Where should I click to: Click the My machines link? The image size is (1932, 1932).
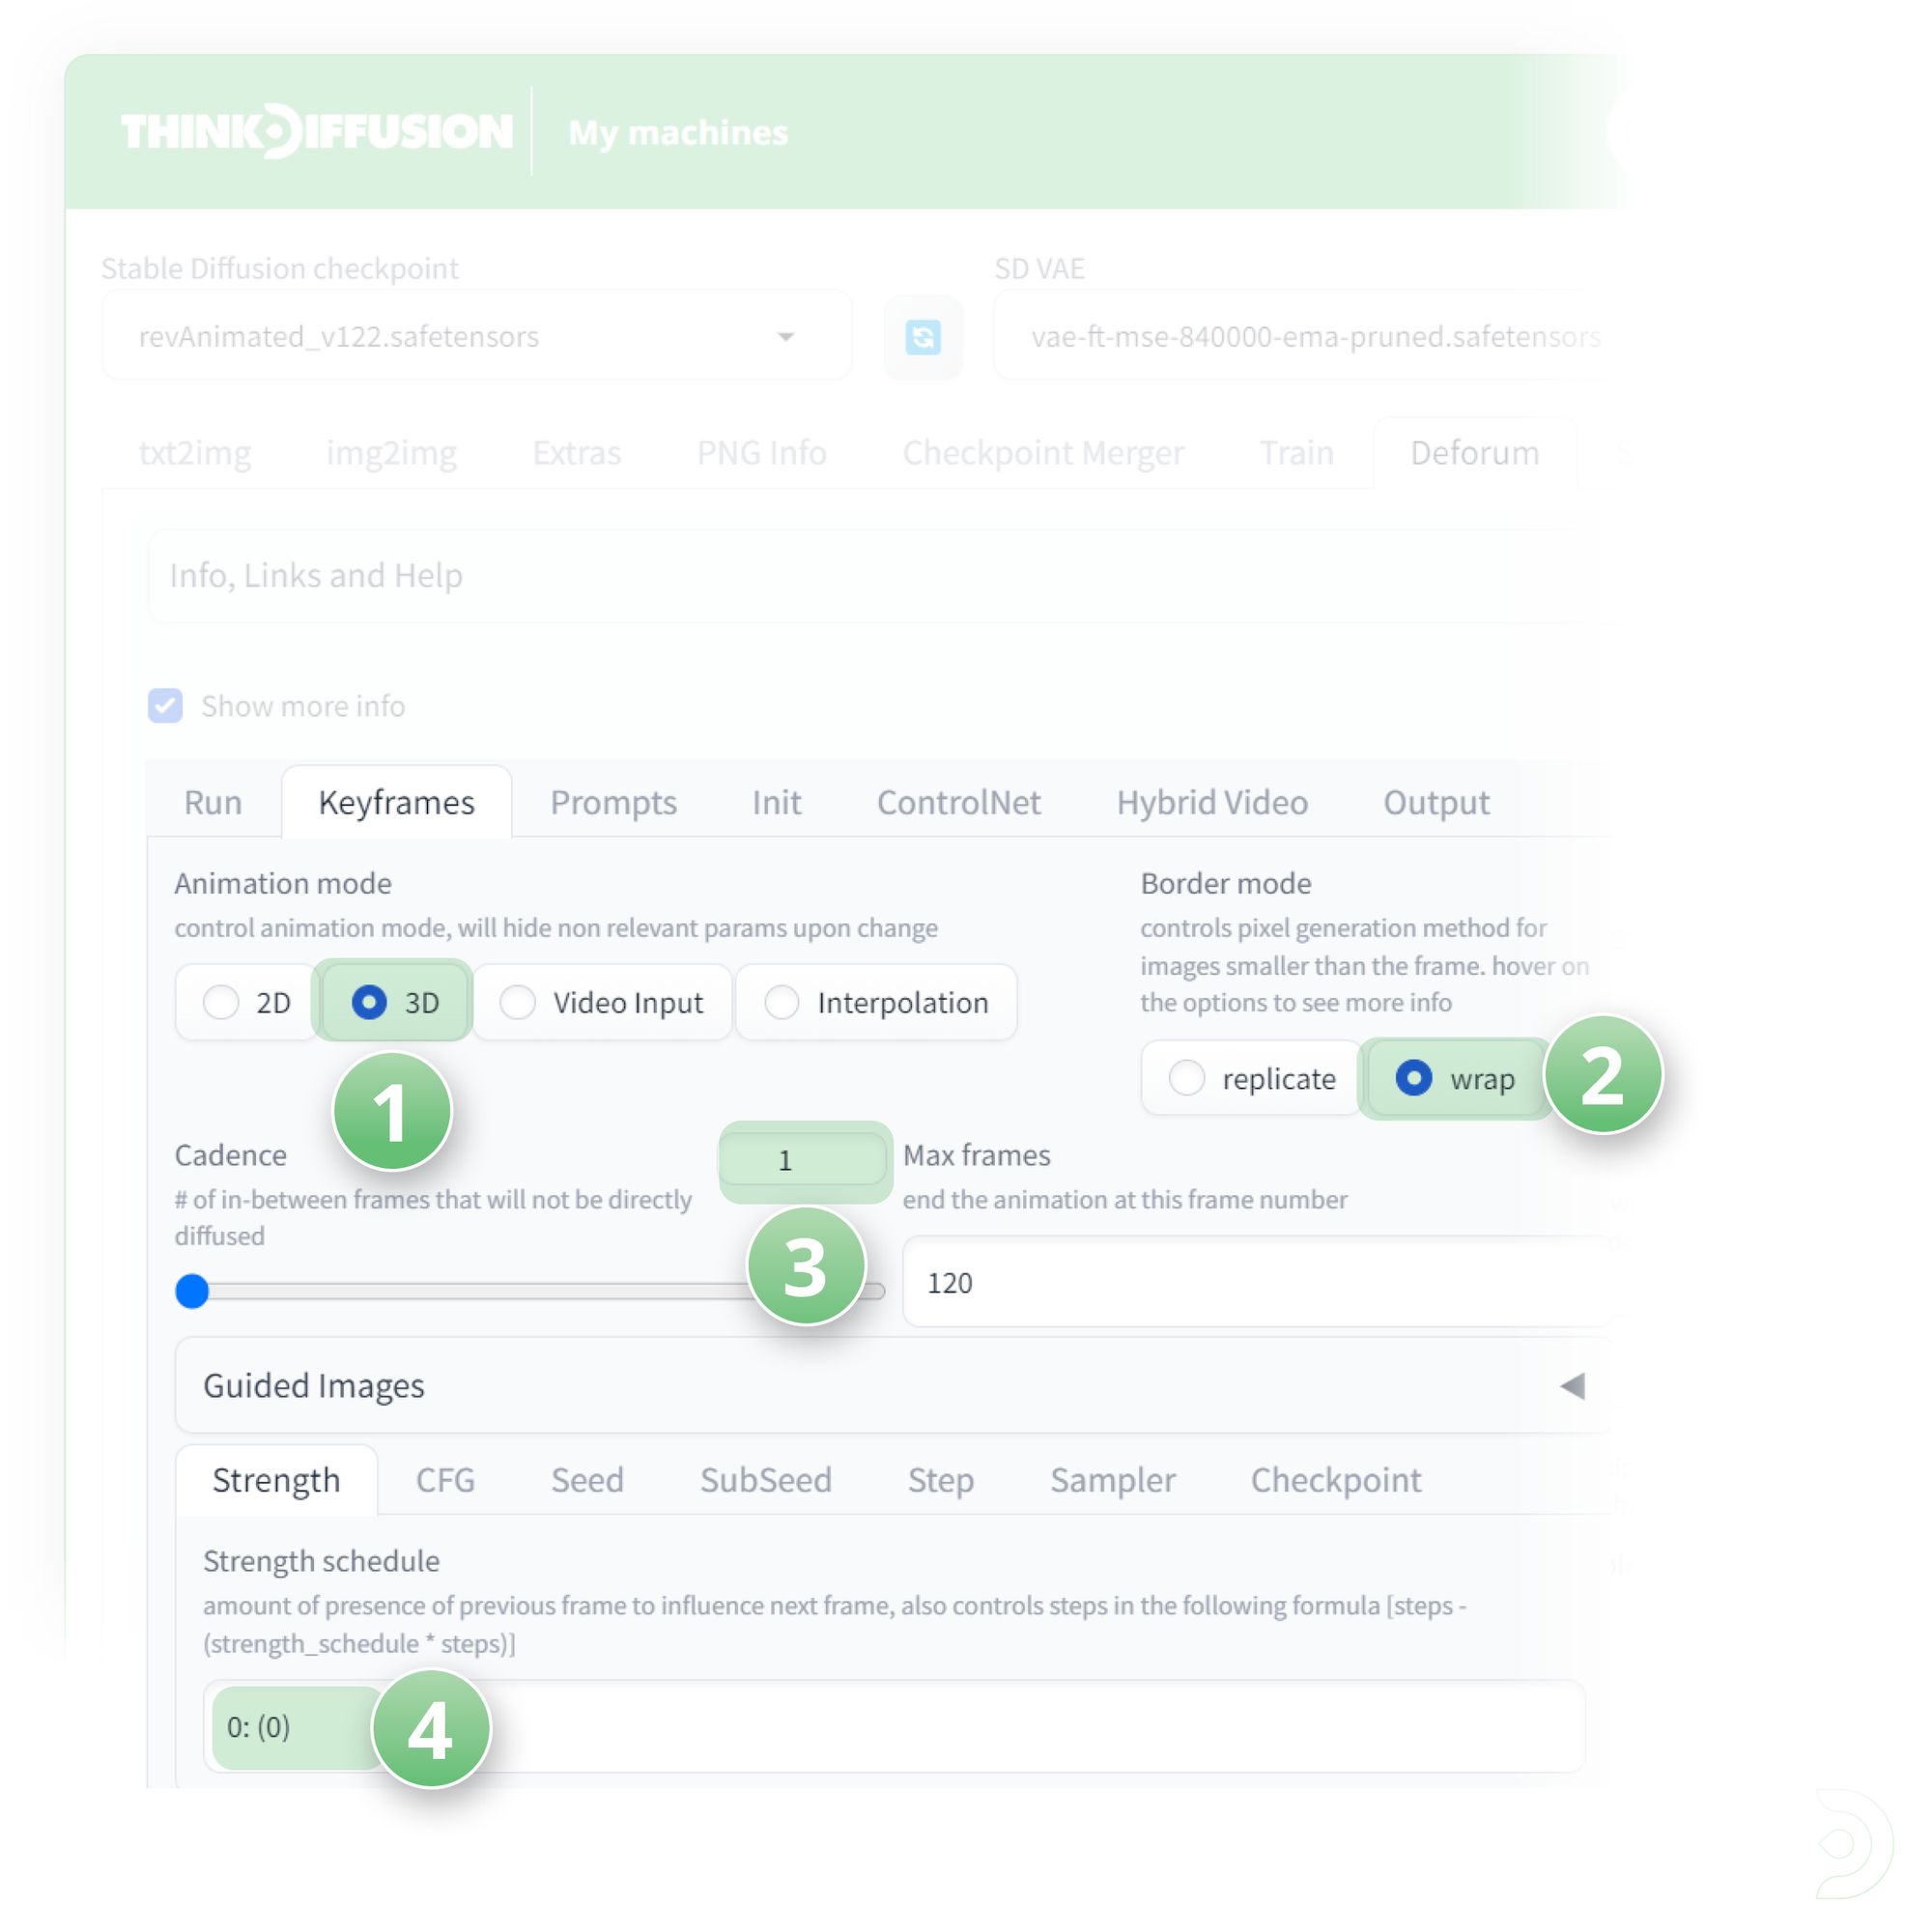678,132
